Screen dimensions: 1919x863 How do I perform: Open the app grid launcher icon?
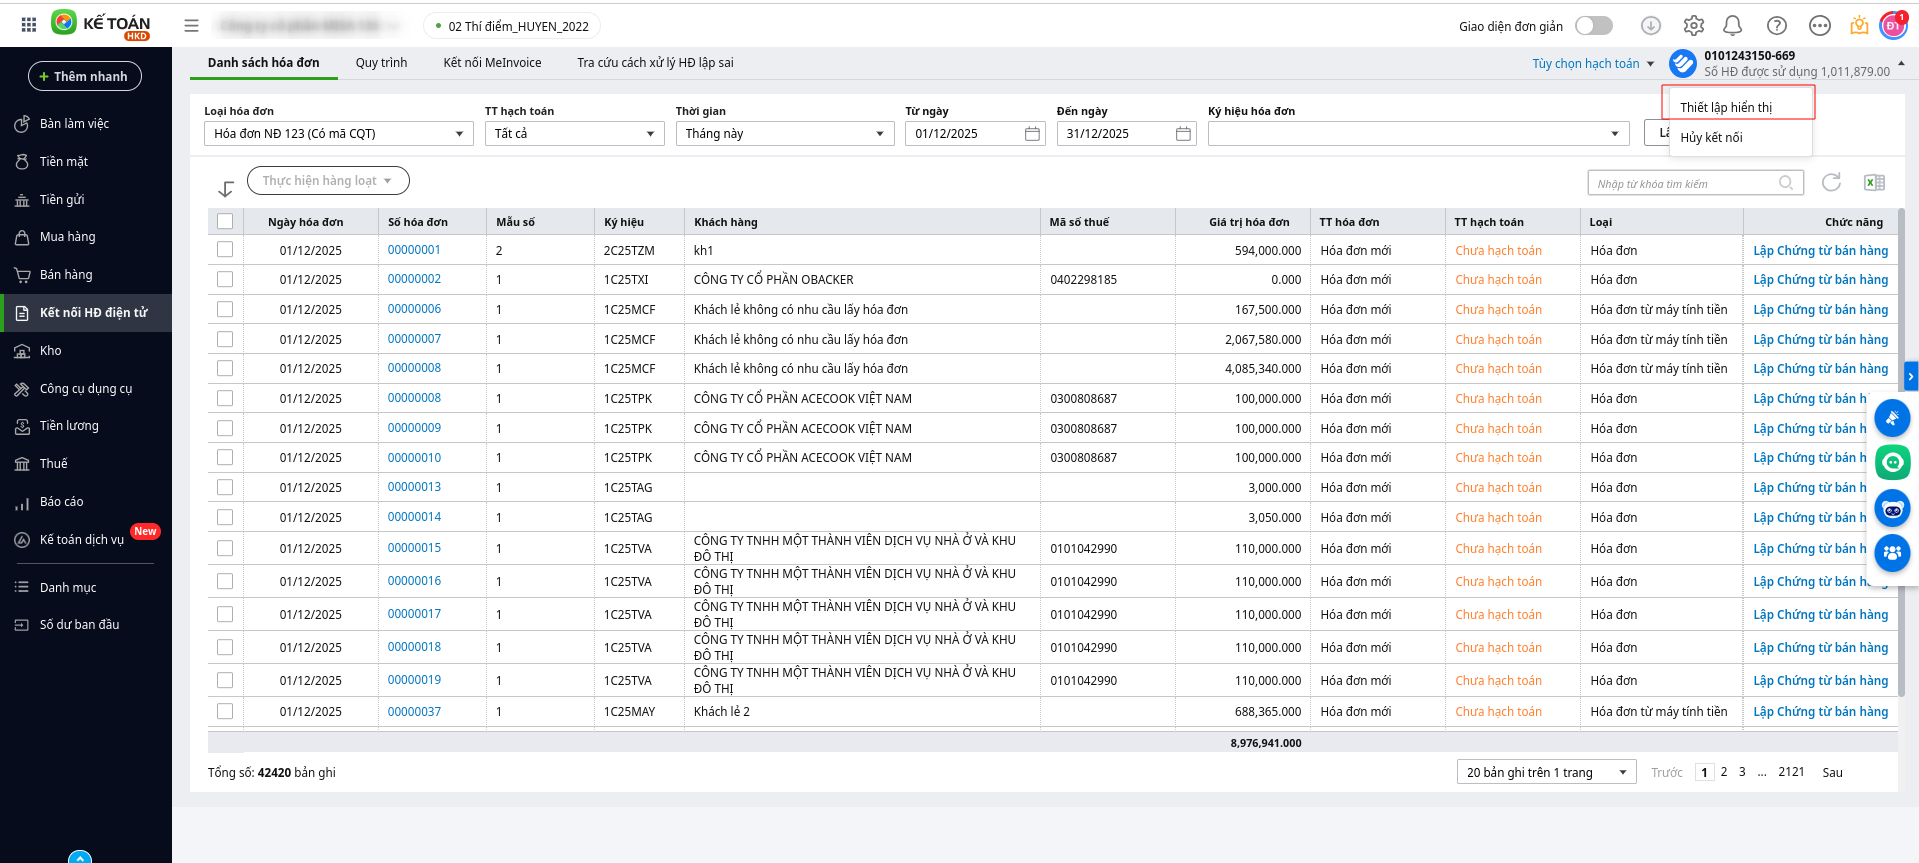click(x=29, y=25)
